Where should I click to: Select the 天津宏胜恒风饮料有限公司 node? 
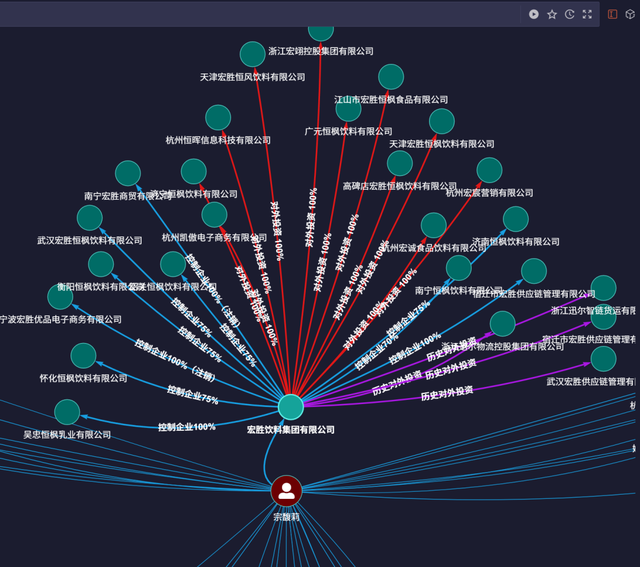click(x=253, y=54)
